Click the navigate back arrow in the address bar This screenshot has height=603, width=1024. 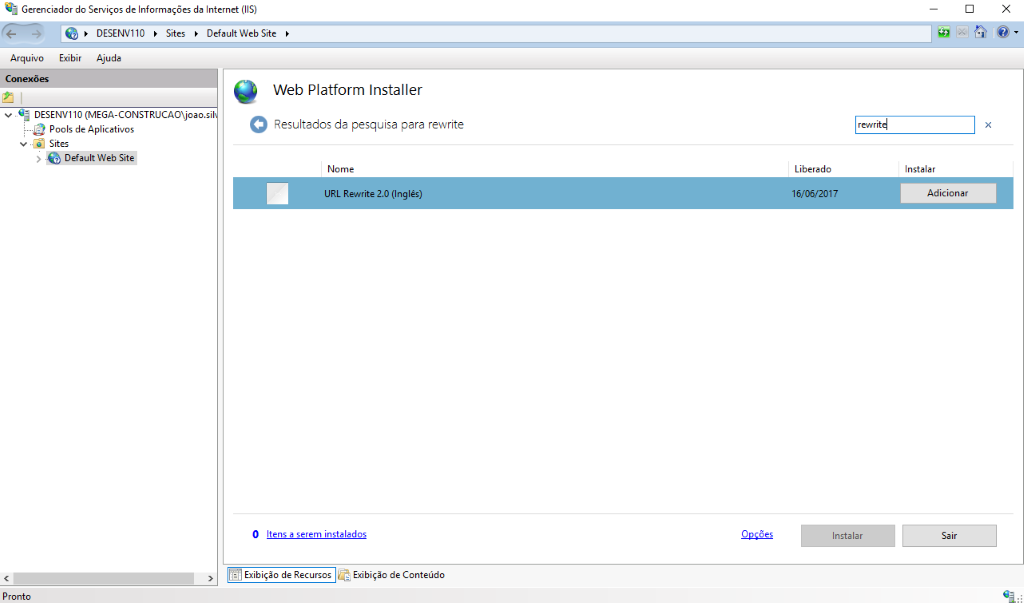[x=14, y=33]
